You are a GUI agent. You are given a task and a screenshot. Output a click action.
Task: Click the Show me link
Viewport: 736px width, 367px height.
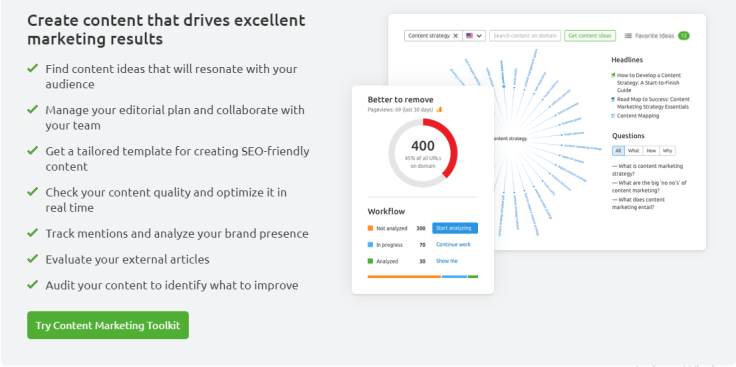[446, 261]
